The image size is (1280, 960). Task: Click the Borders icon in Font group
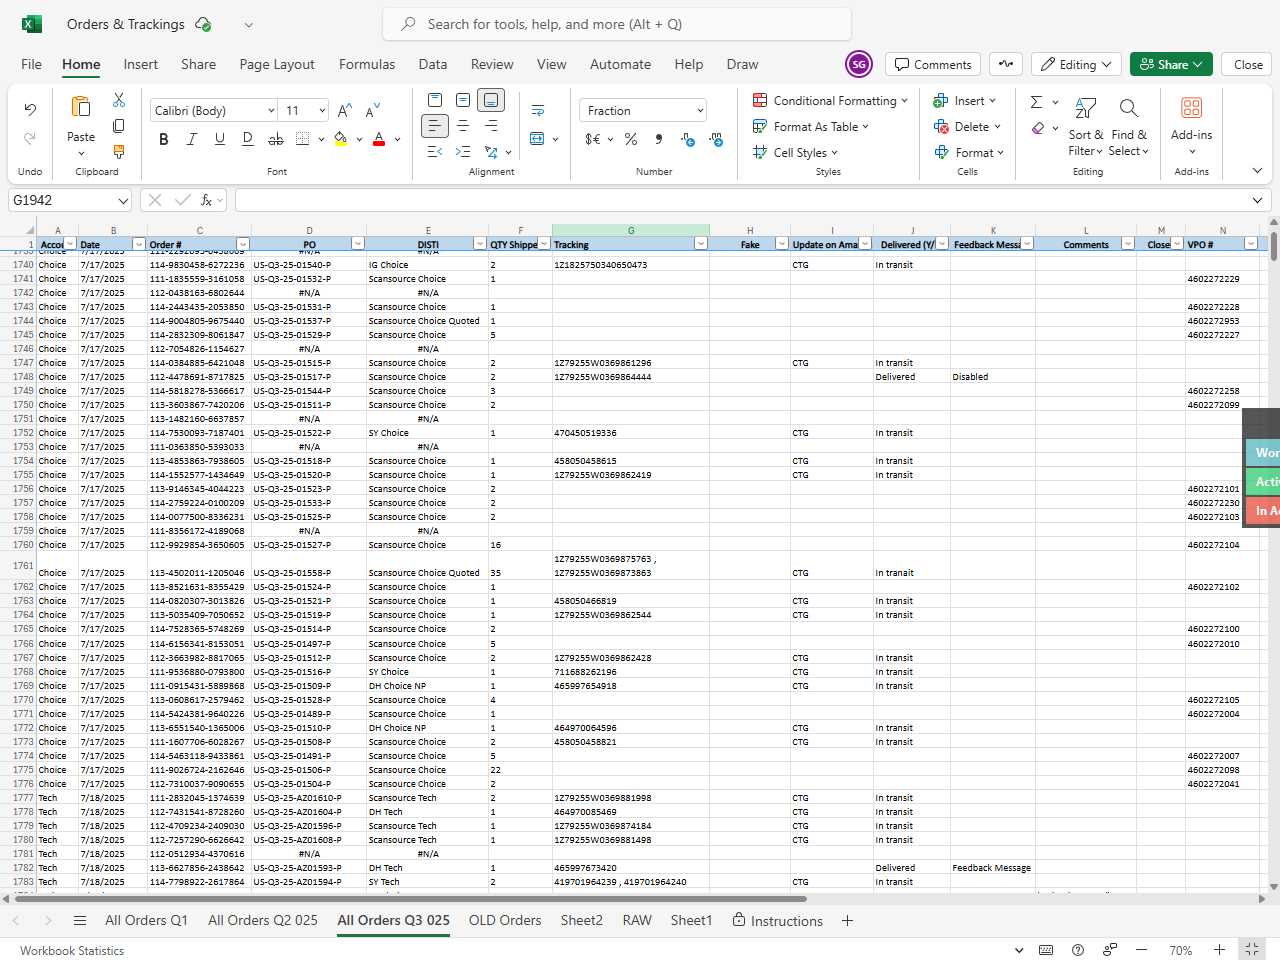click(x=303, y=139)
